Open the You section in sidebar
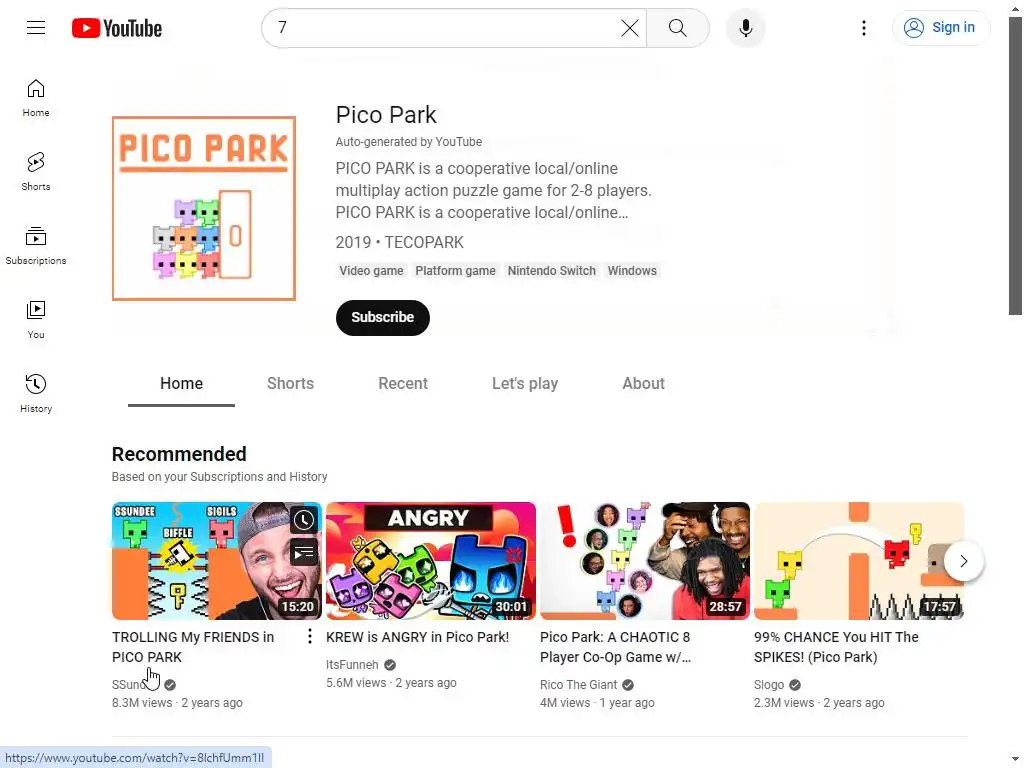Viewport: 1024px width, 768px height. click(36, 319)
